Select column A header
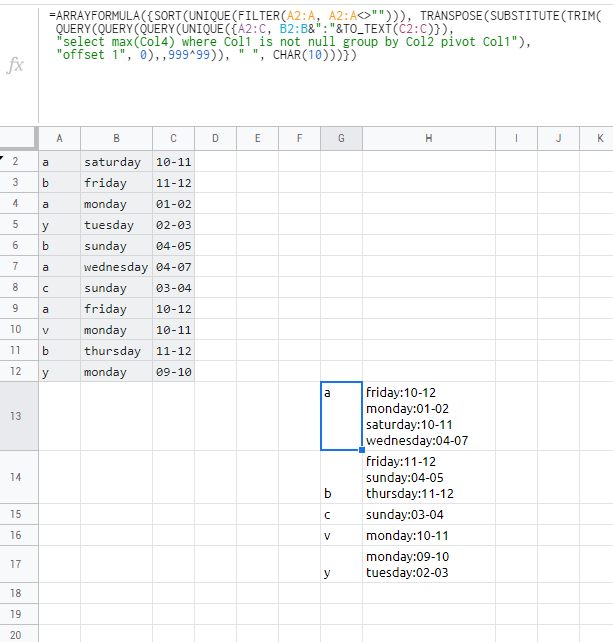 (60, 138)
